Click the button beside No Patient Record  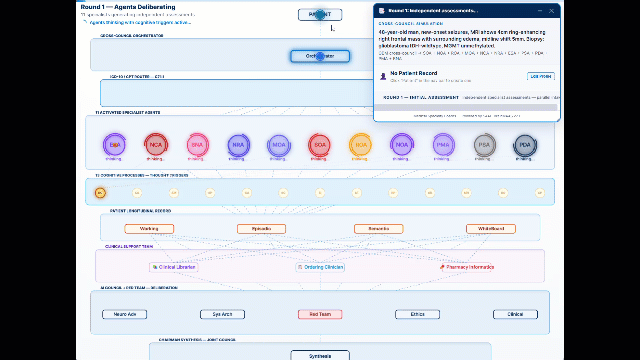click(x=541, y=76)
